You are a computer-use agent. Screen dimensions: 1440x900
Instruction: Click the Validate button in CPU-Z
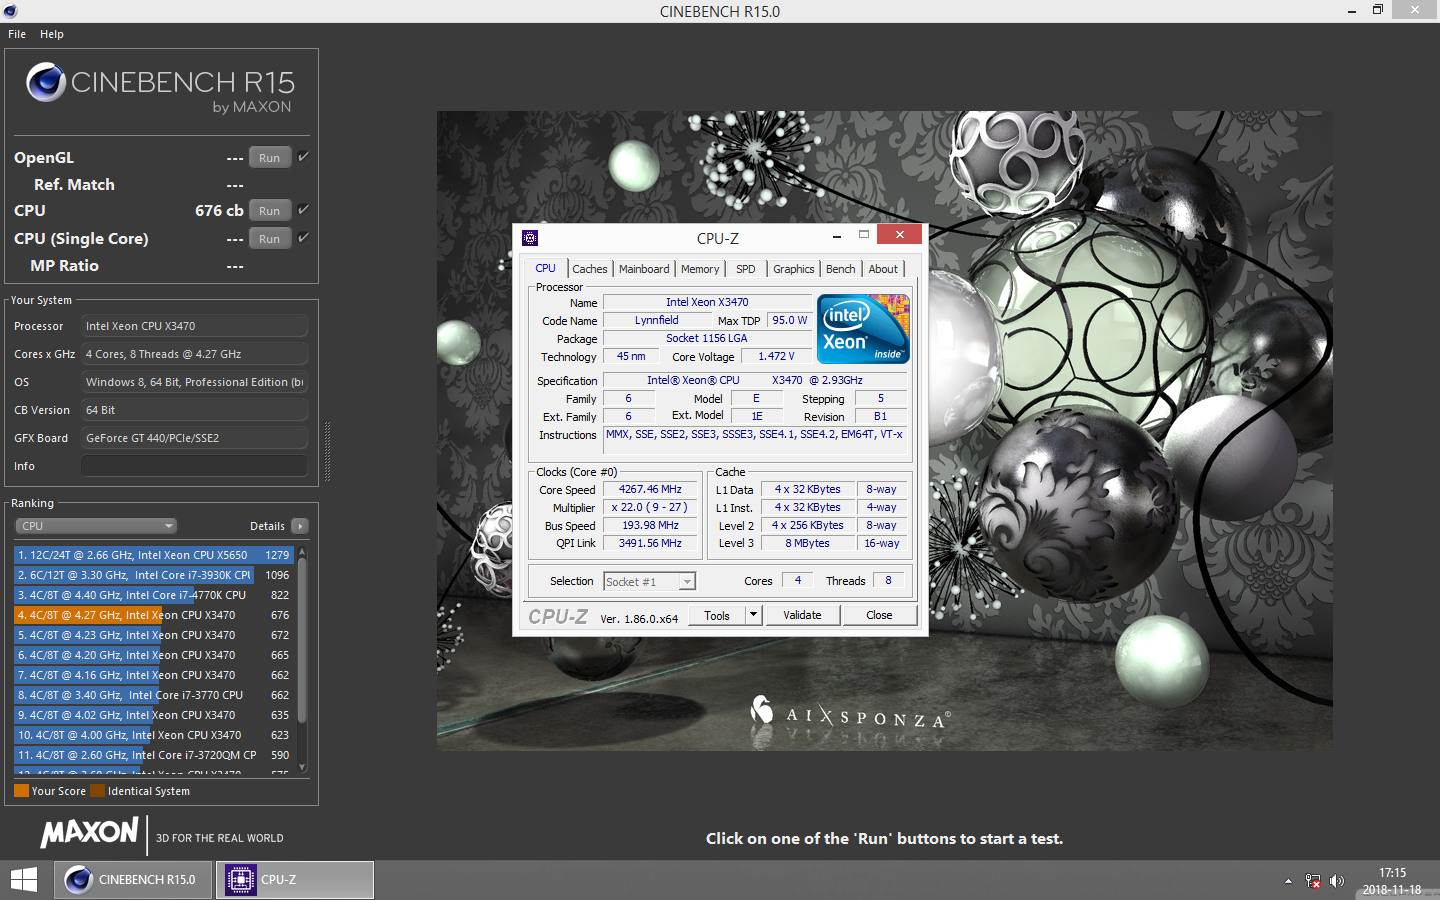point(802,615)
